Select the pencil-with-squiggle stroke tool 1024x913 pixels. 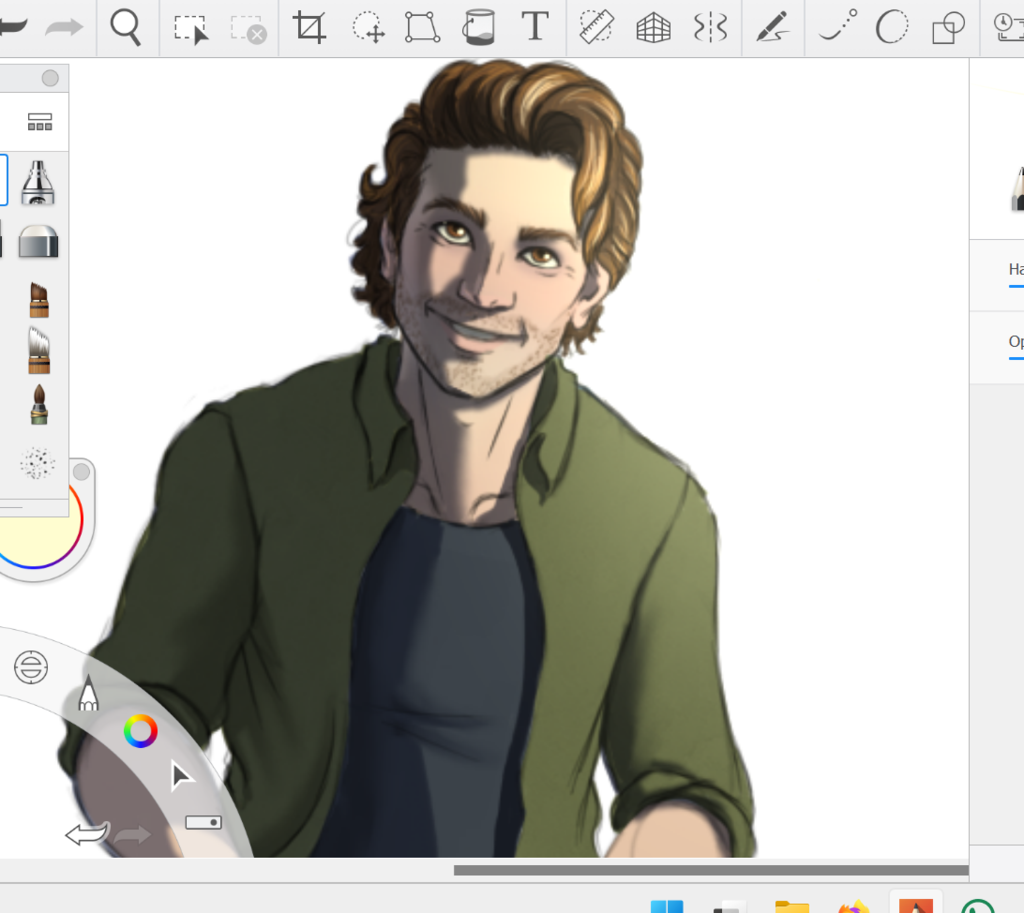(x=773, y=27)
